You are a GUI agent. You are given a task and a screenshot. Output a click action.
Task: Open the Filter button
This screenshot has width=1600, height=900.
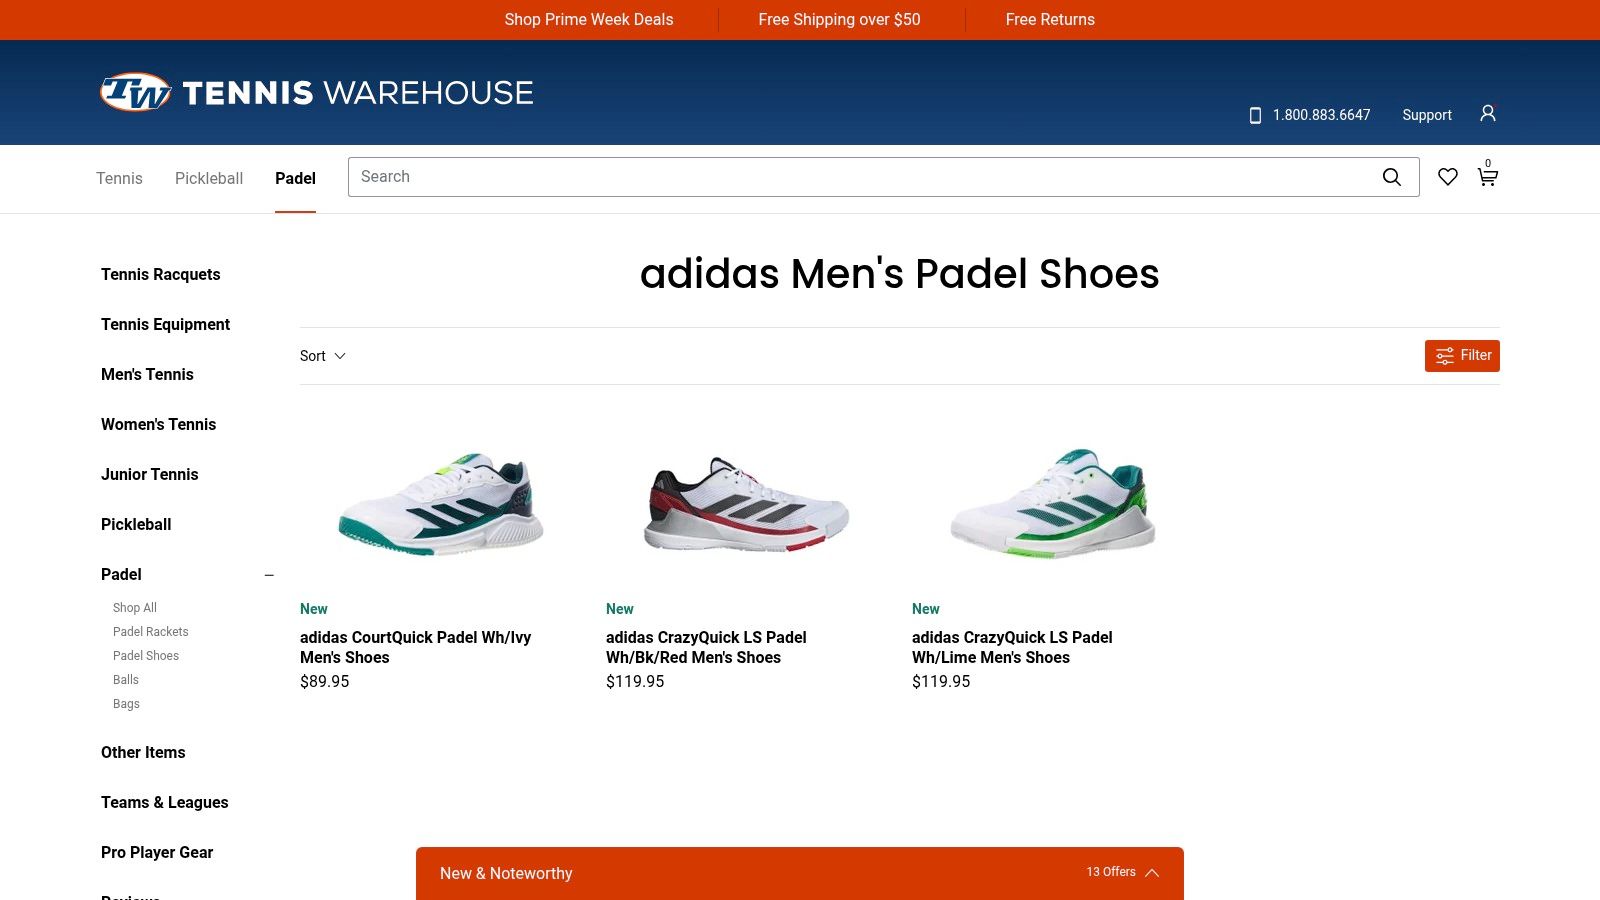click(x=1461, y=356)
